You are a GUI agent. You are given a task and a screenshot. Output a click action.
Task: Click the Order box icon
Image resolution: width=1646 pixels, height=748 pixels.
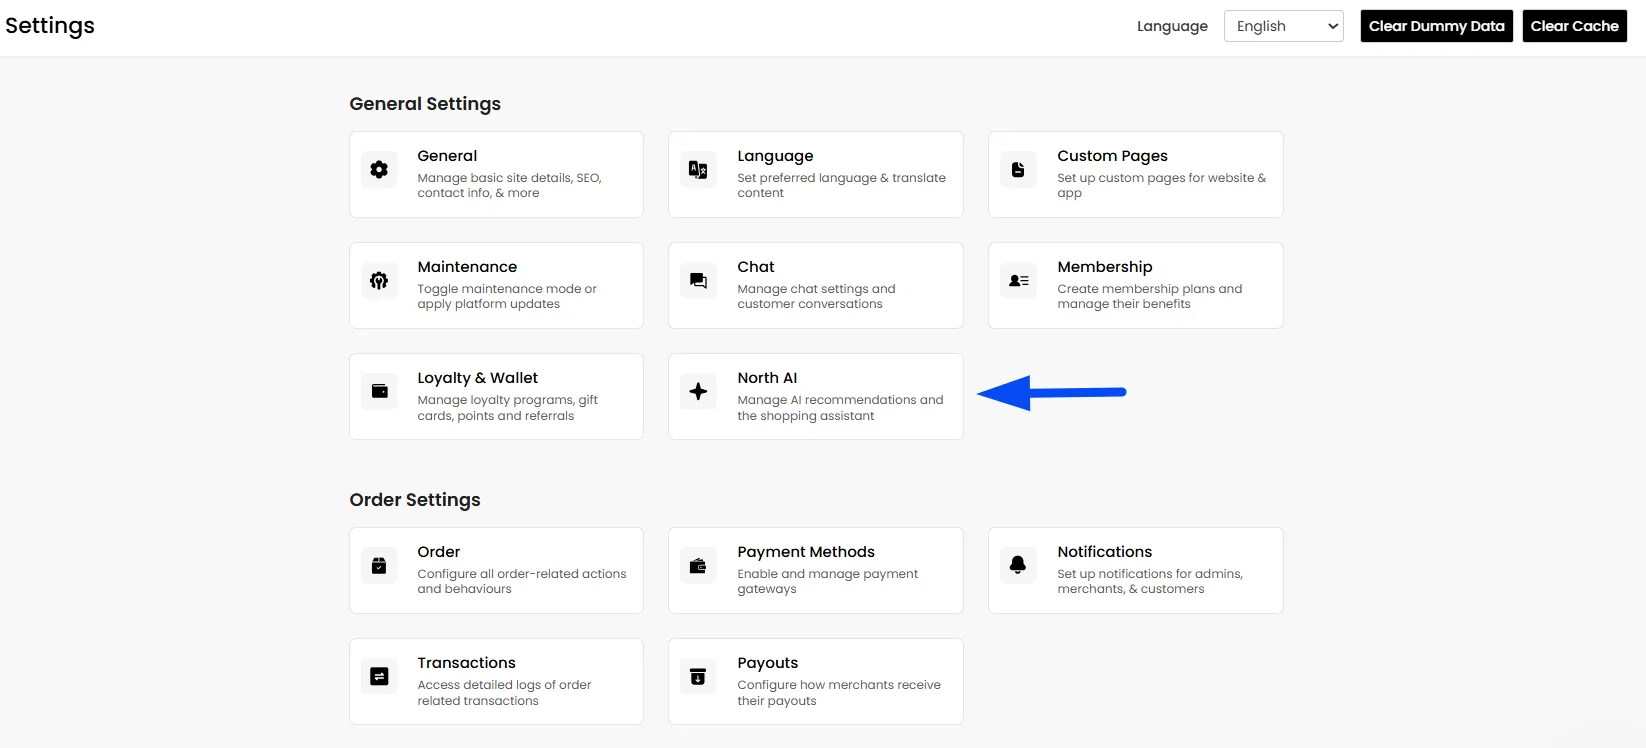point(379,566)
